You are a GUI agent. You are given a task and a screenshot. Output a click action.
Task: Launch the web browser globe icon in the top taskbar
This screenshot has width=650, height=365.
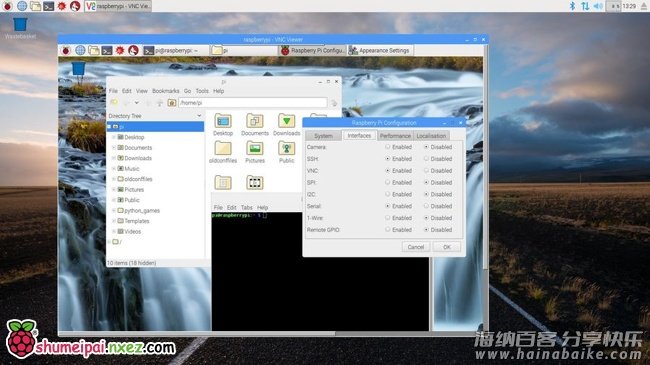coord(22,6)
